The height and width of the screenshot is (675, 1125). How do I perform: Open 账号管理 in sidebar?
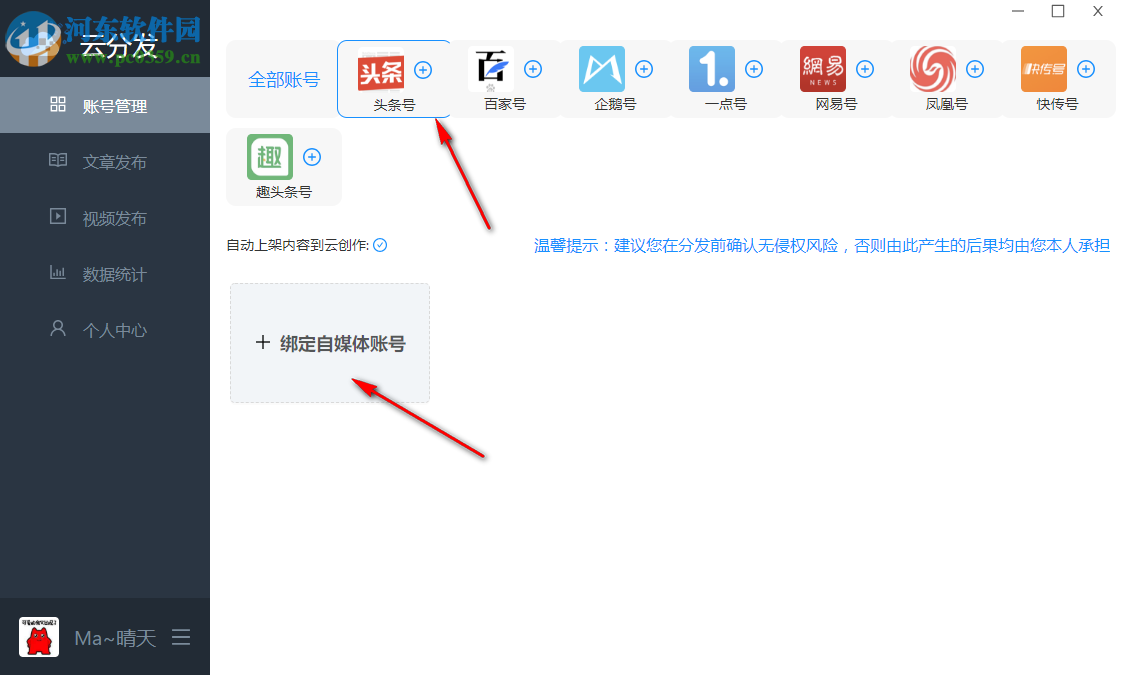click(x=105, y=105)
